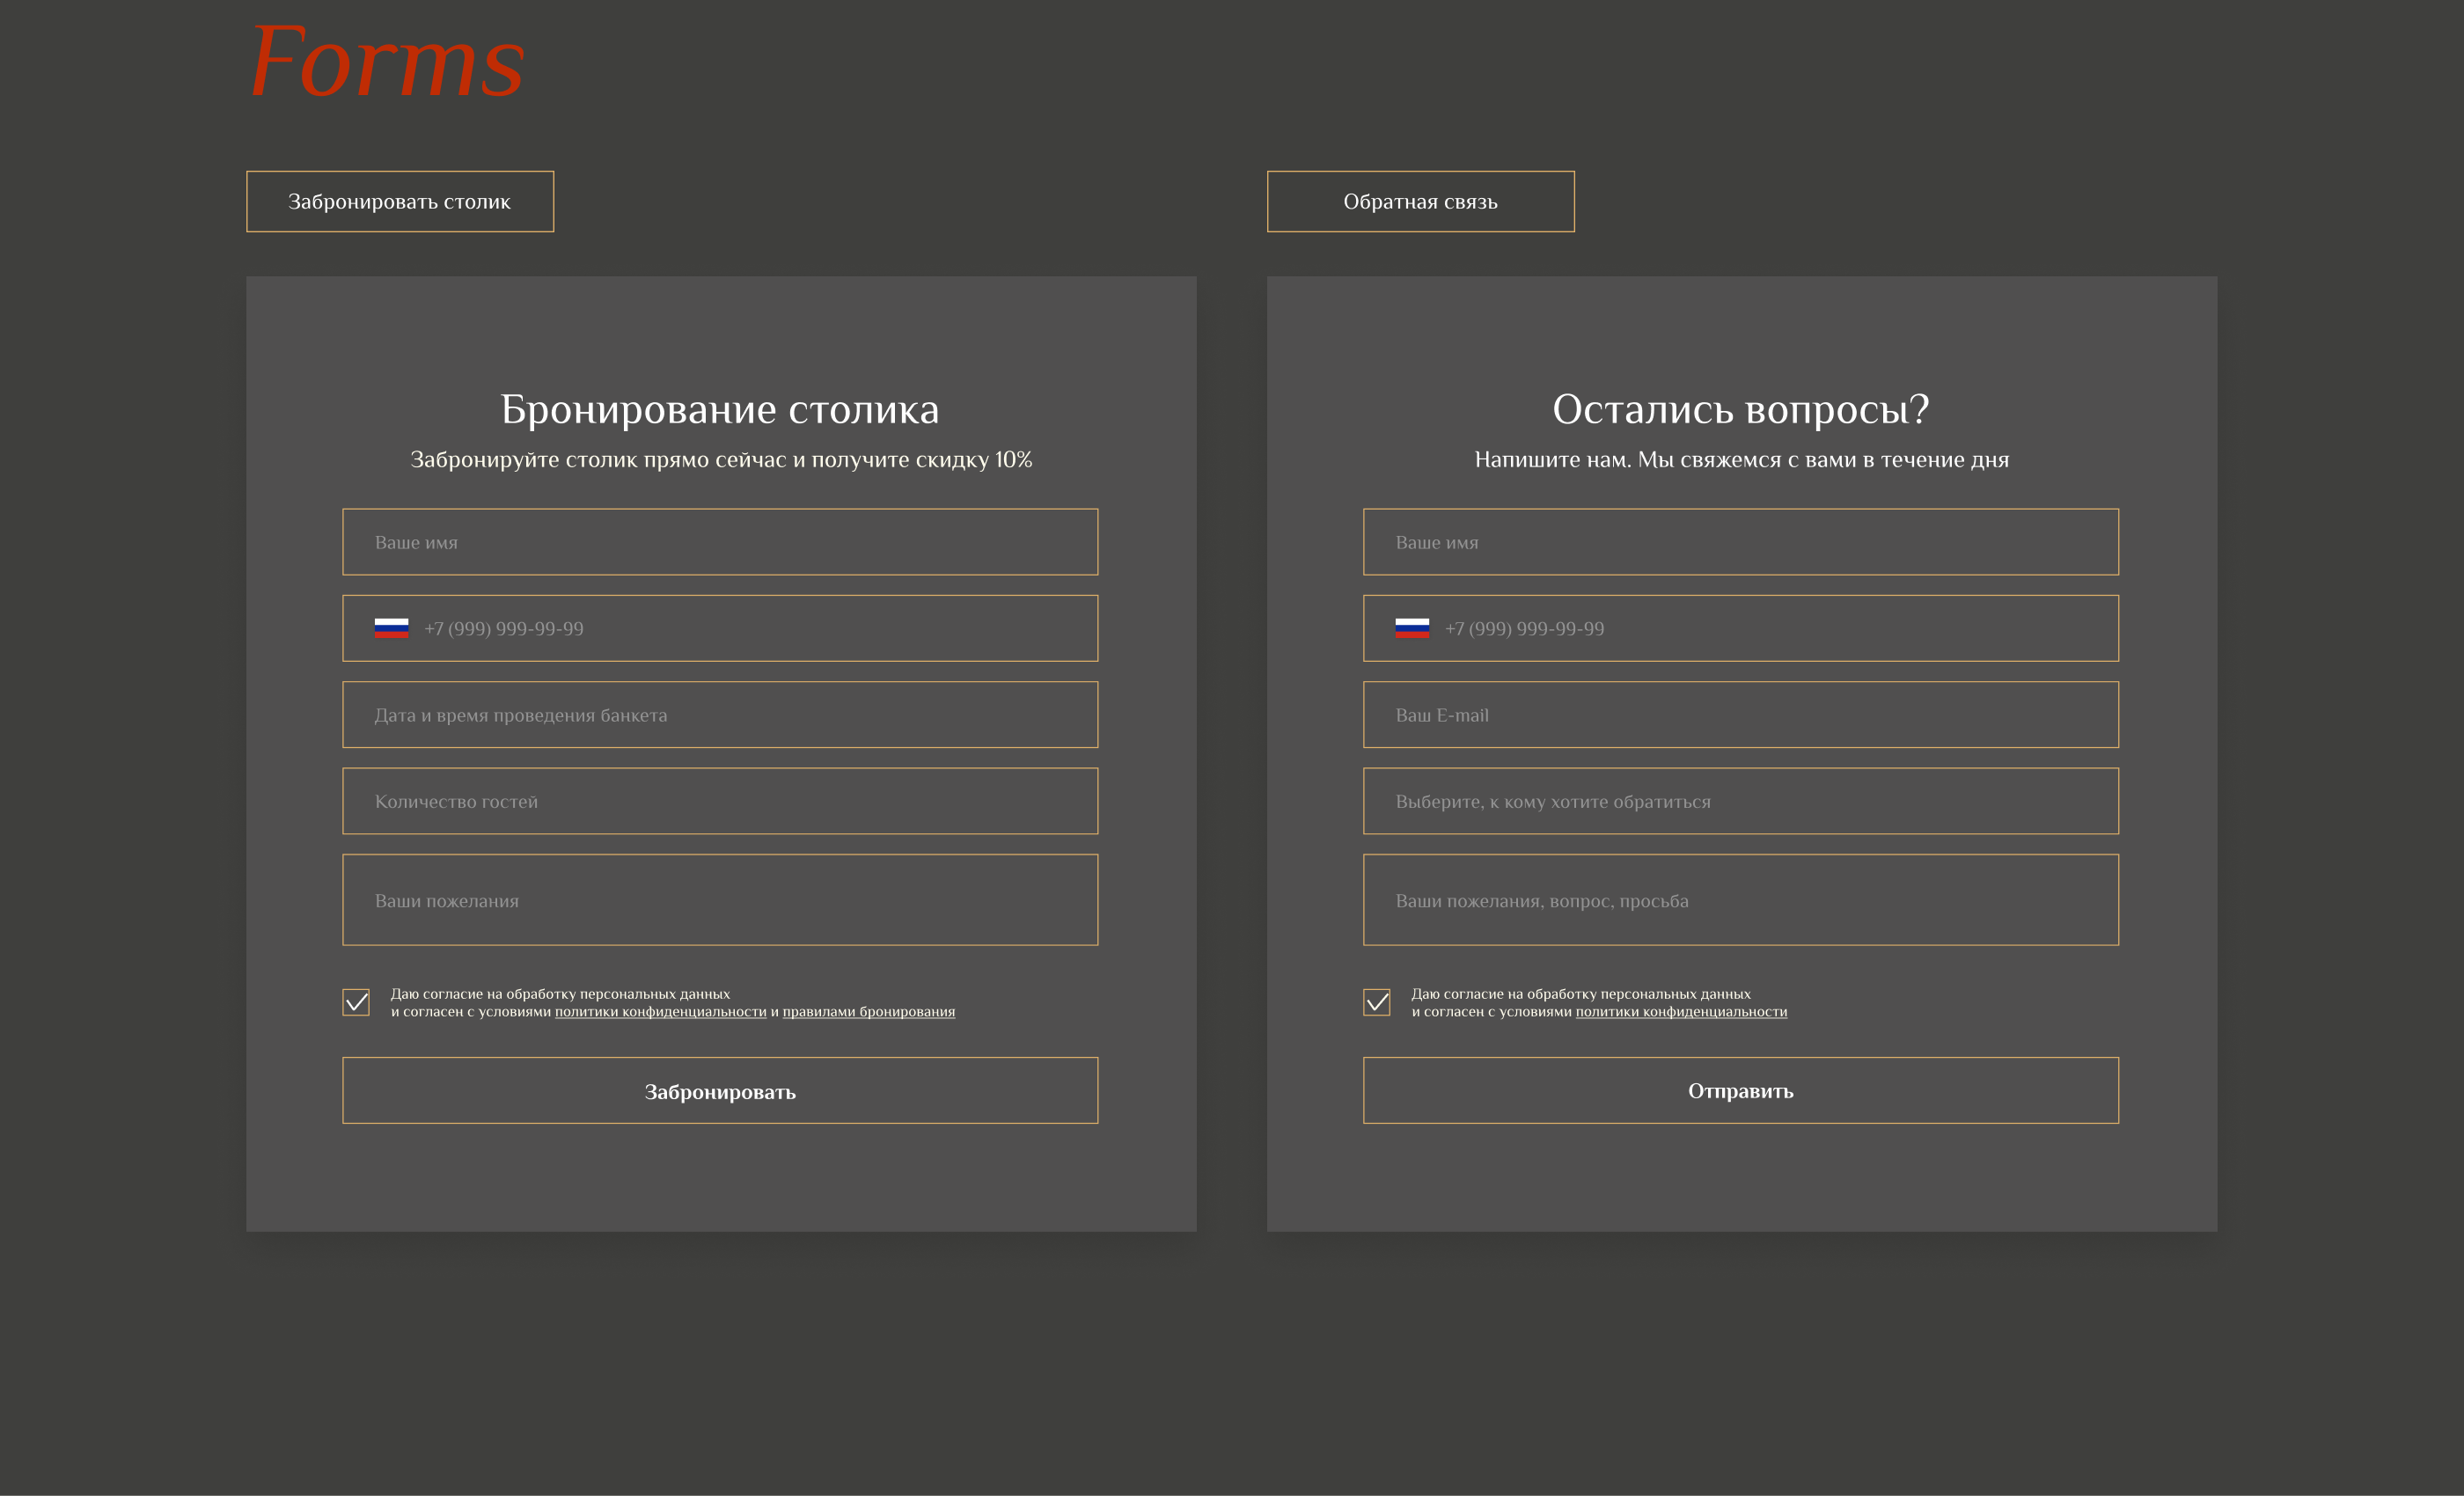This screenshot has width=2464, height=1496.
Task: Click the Russian flag in booking form
Action: pos(391,628)
